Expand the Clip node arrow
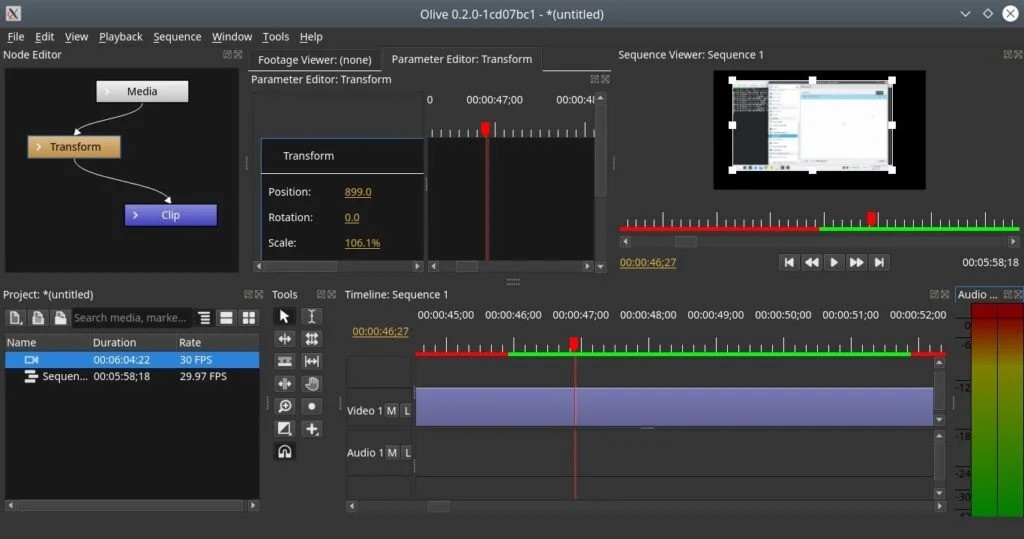 (x=136, y=215)
